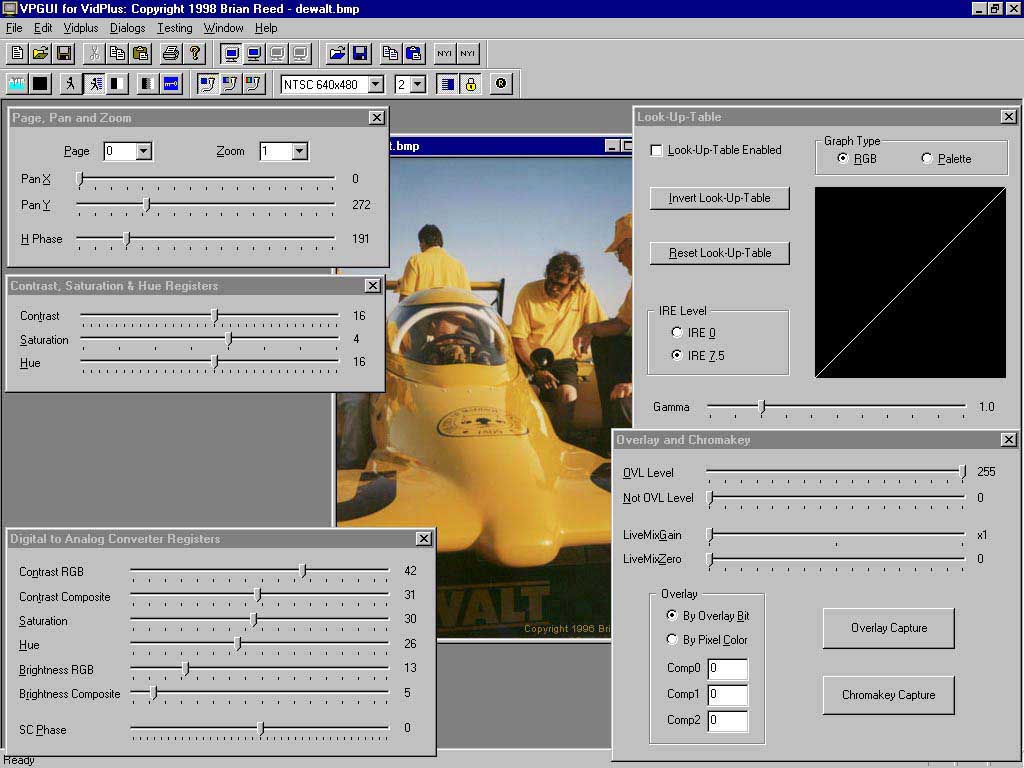This screenshot has height=768, width=1024.
Task: Choose the IRE 0 radio option
Action: coord(677,332)
